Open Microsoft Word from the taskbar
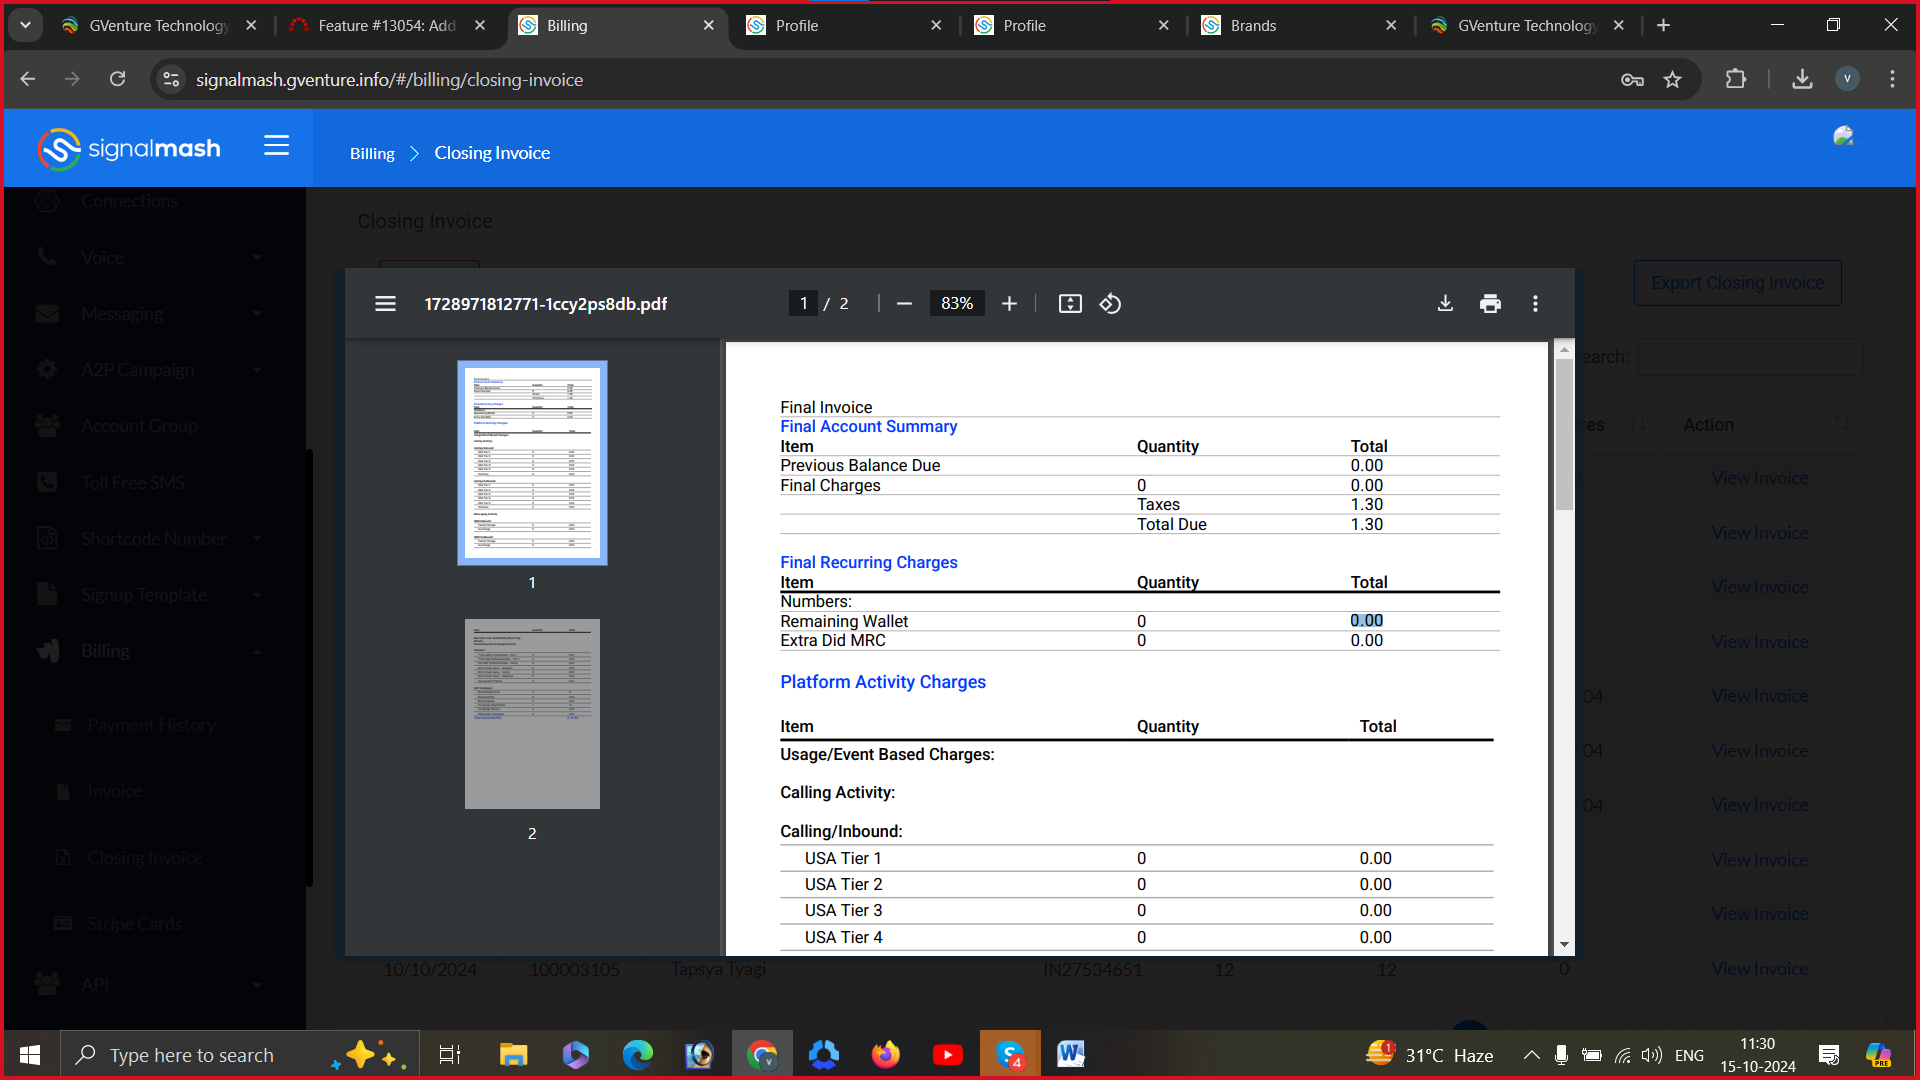The height and width of the screenshot is (1080, 1920). [x=1070, y=1054]
